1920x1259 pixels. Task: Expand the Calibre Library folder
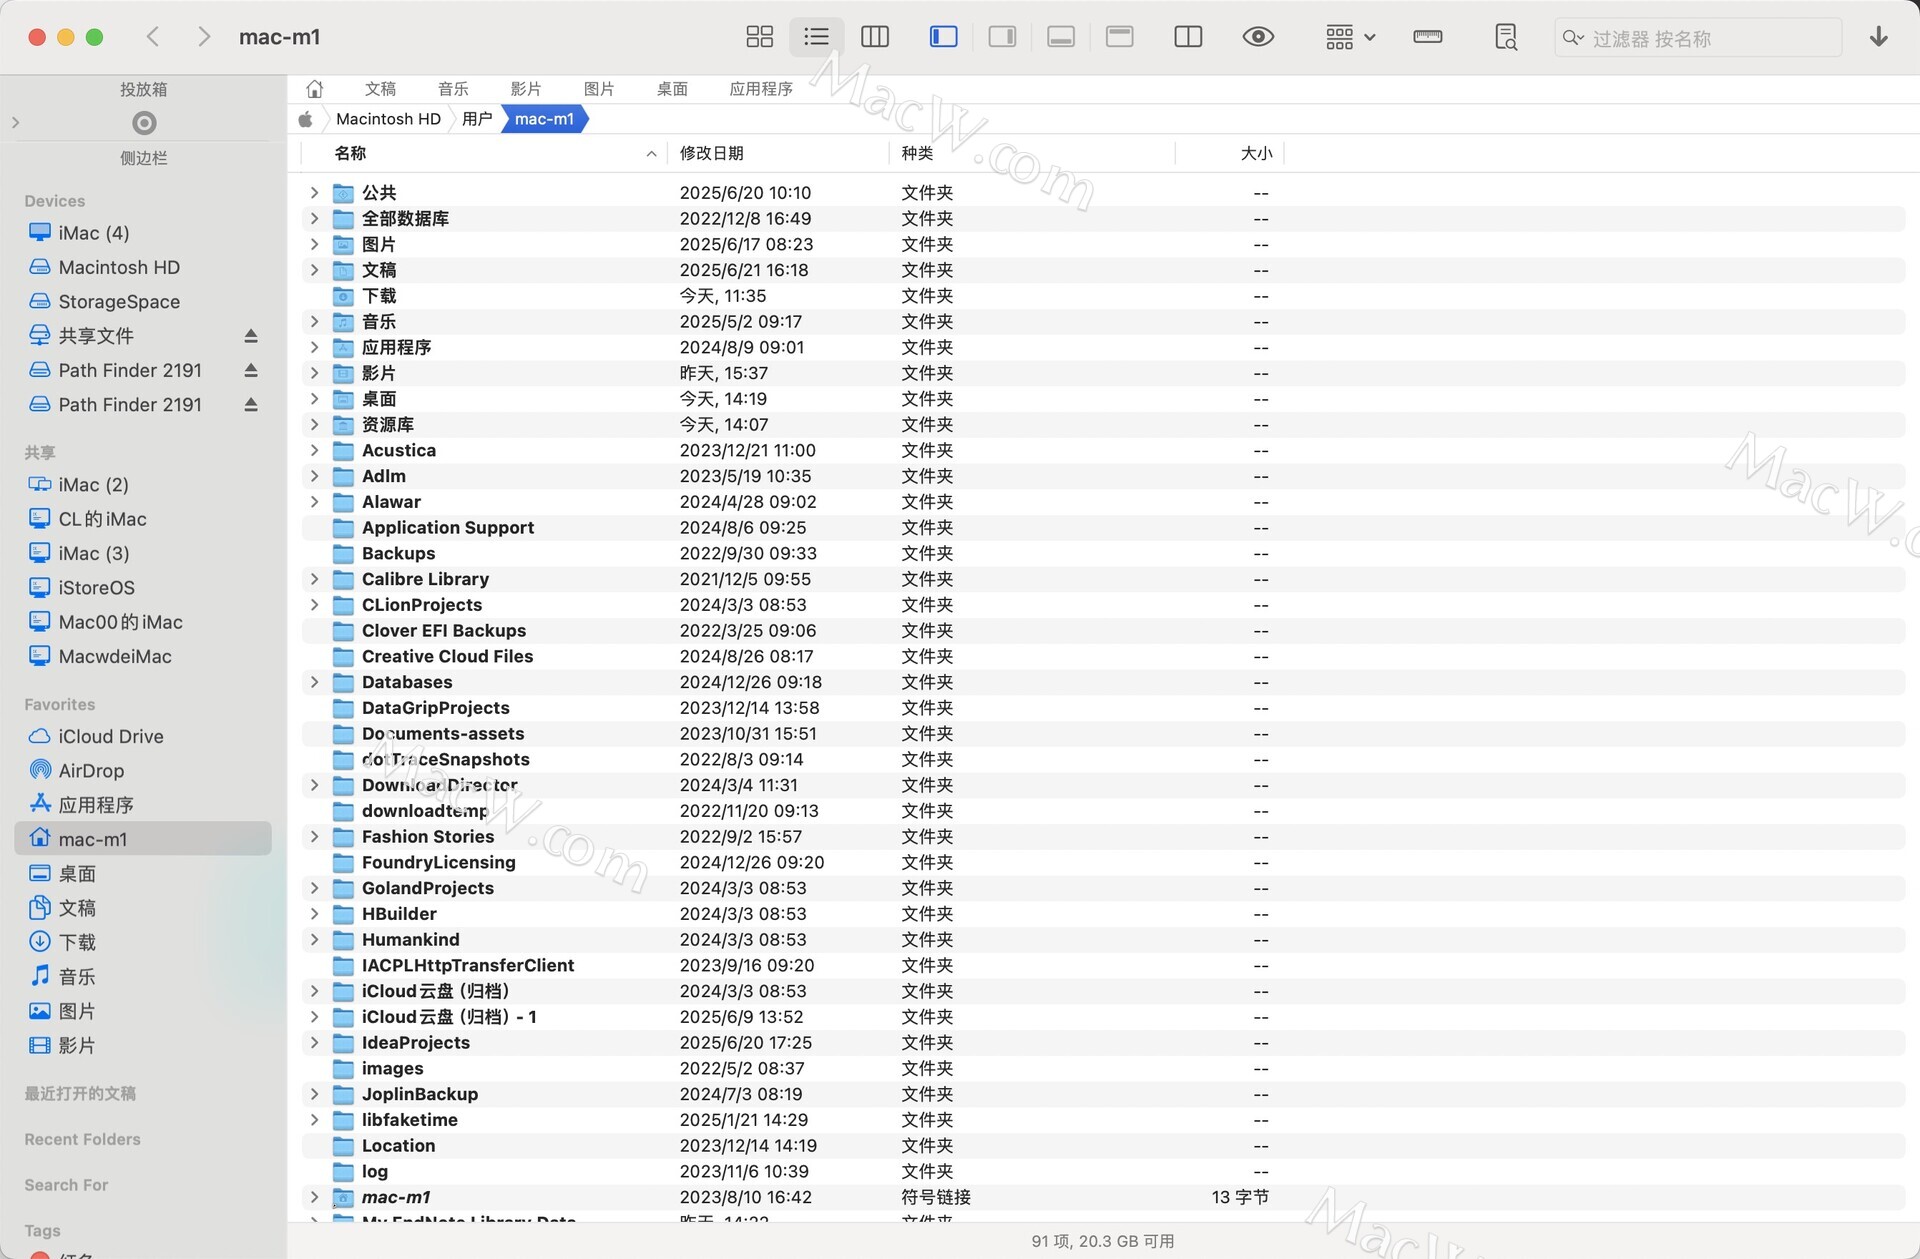[x=314, y=579]
